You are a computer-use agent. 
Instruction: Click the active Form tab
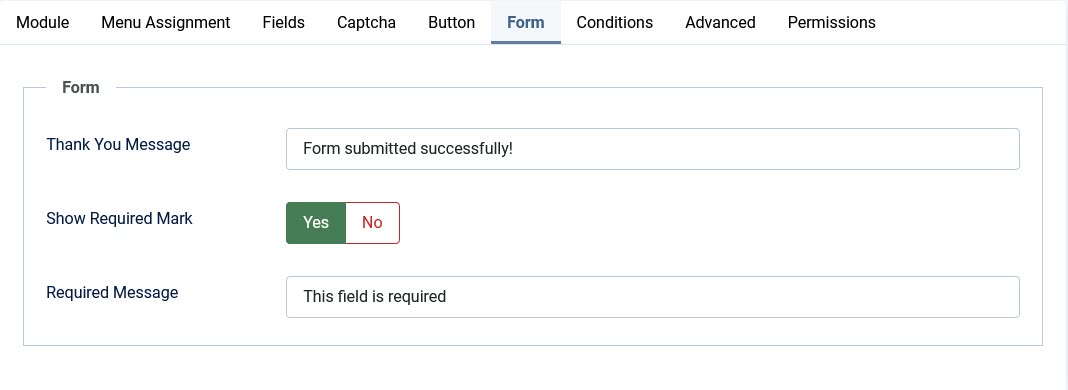point(526,22)
